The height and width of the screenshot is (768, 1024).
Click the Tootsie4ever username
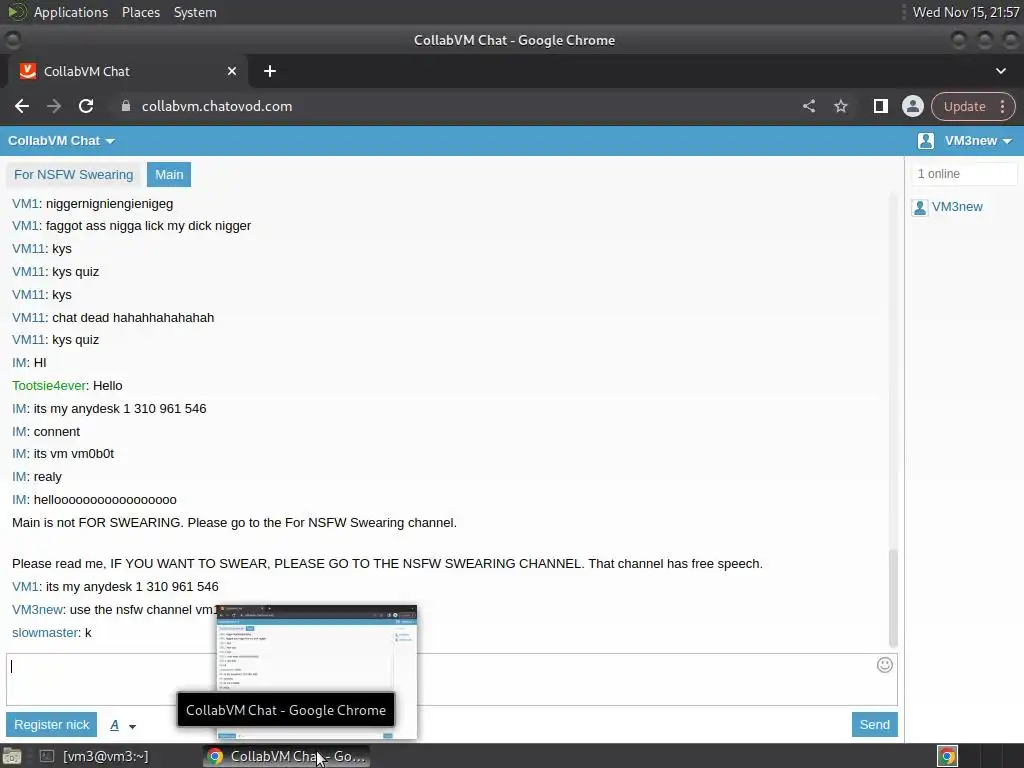(49, 386)
